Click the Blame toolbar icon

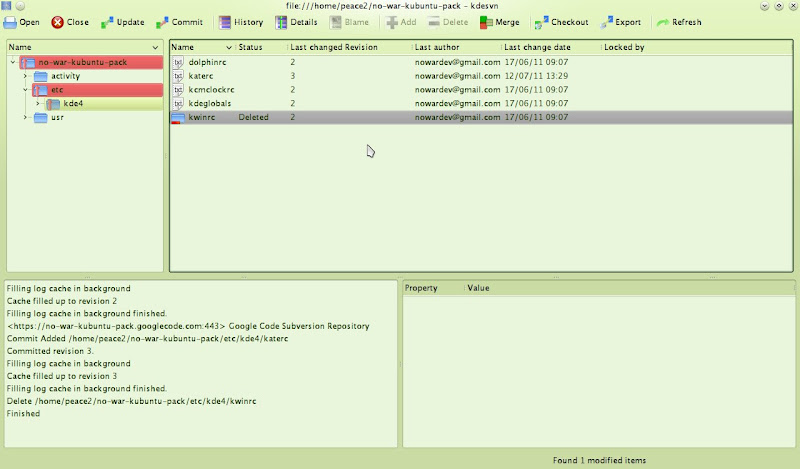336,22
